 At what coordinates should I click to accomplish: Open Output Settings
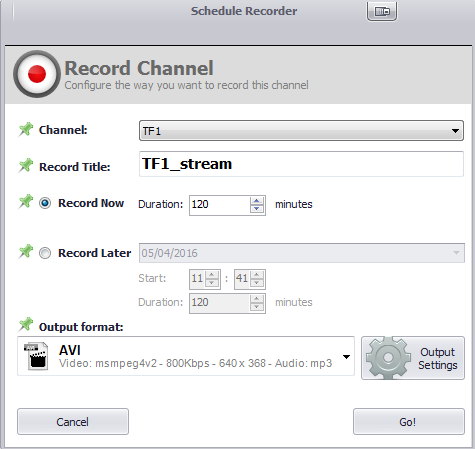click(x=413, y=358)
